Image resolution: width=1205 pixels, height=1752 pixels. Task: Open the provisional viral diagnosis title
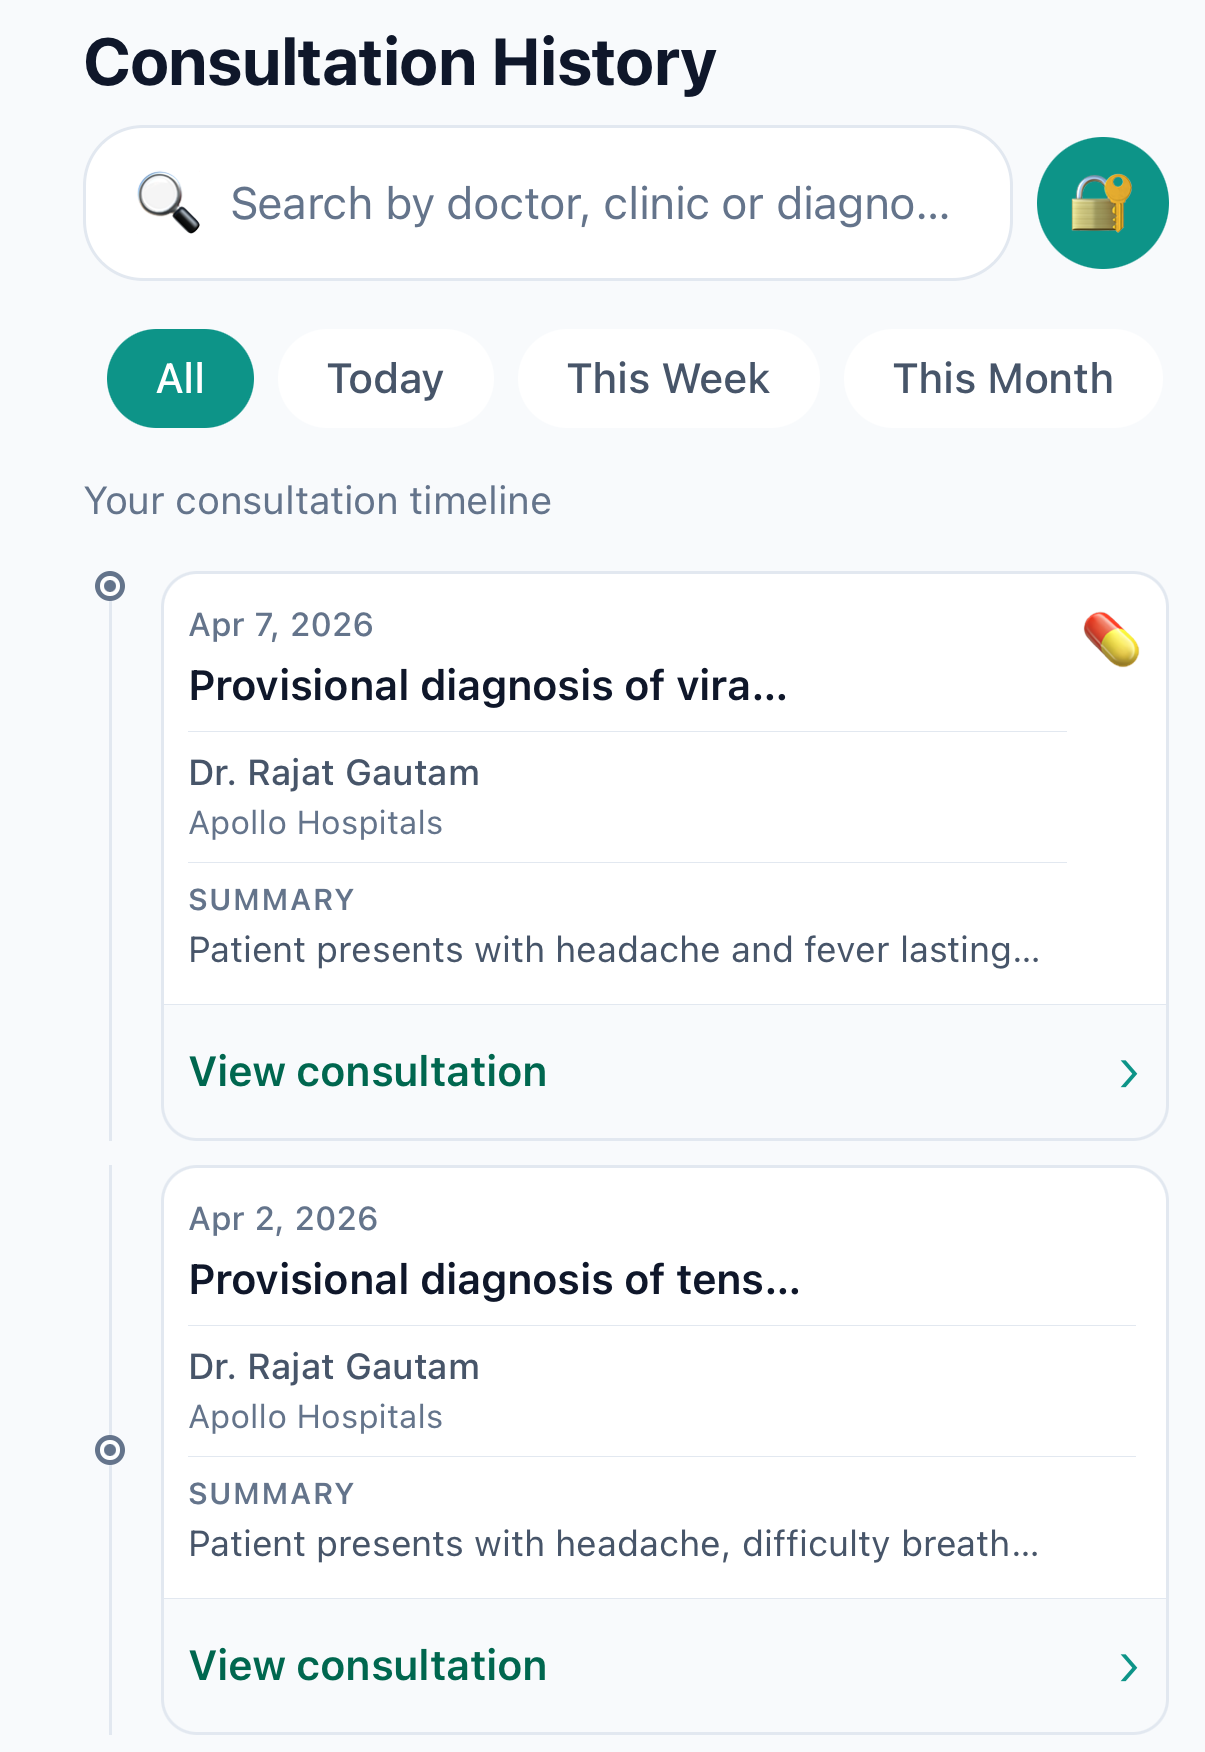coord(488,686)
